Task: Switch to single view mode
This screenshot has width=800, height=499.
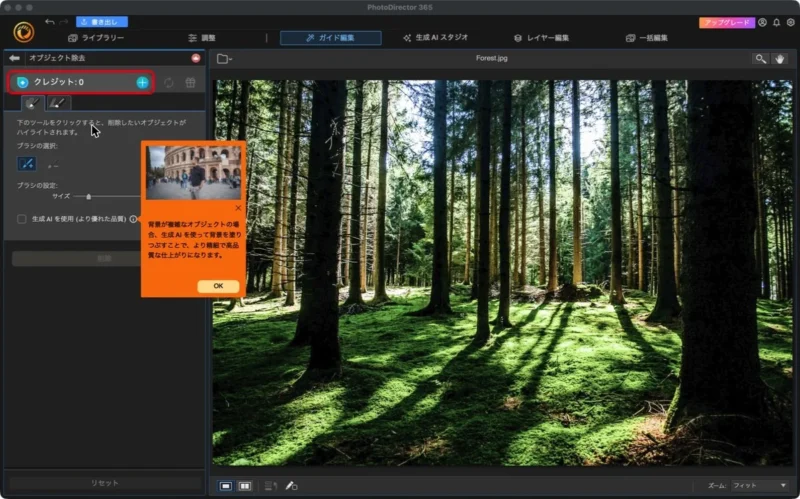Action: tap(226, 486)
